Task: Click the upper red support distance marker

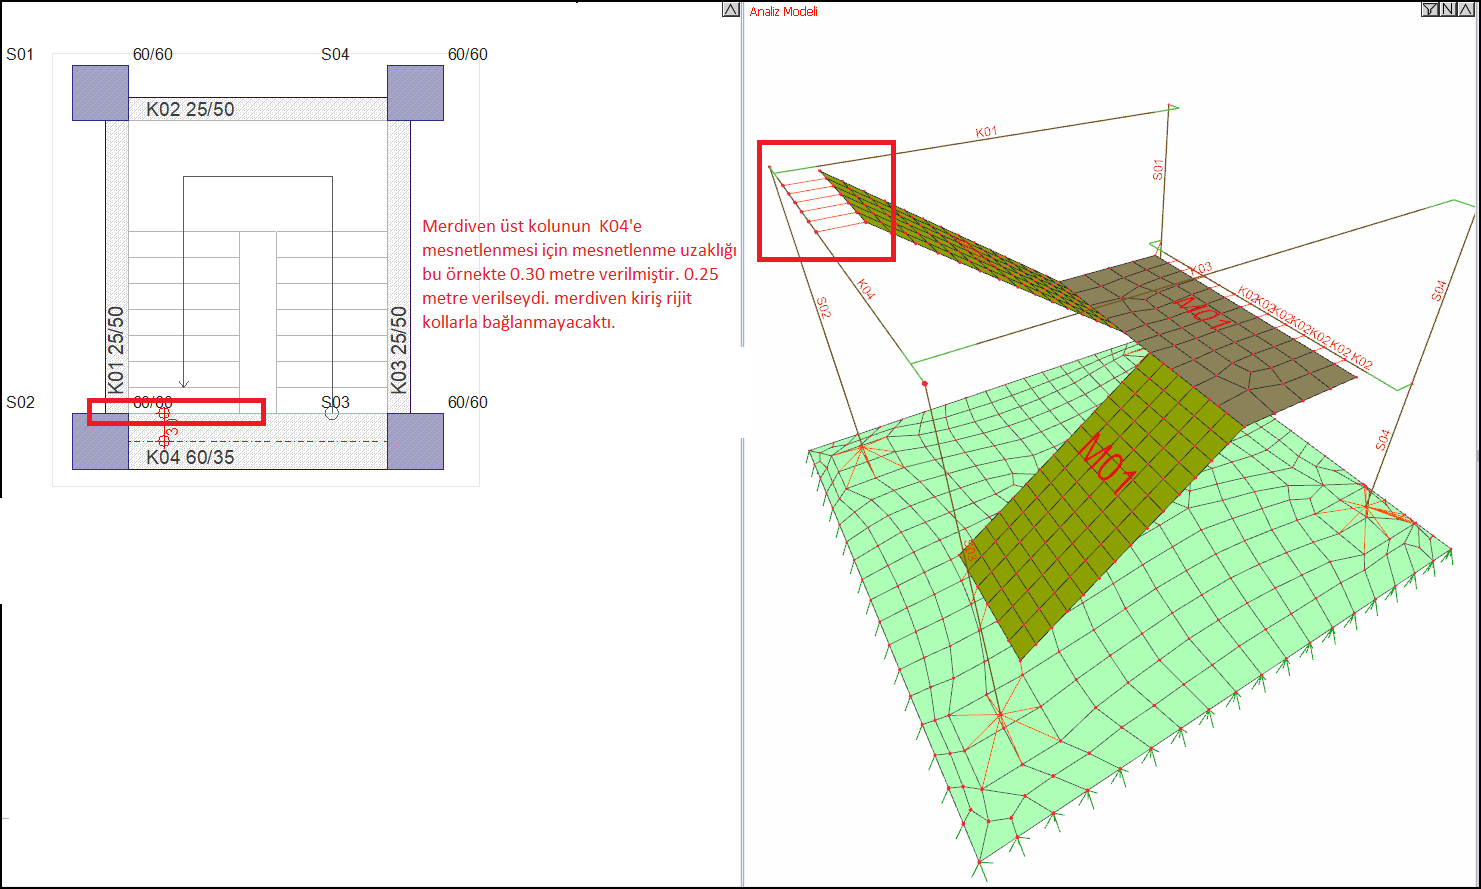Action: [164, 412]
